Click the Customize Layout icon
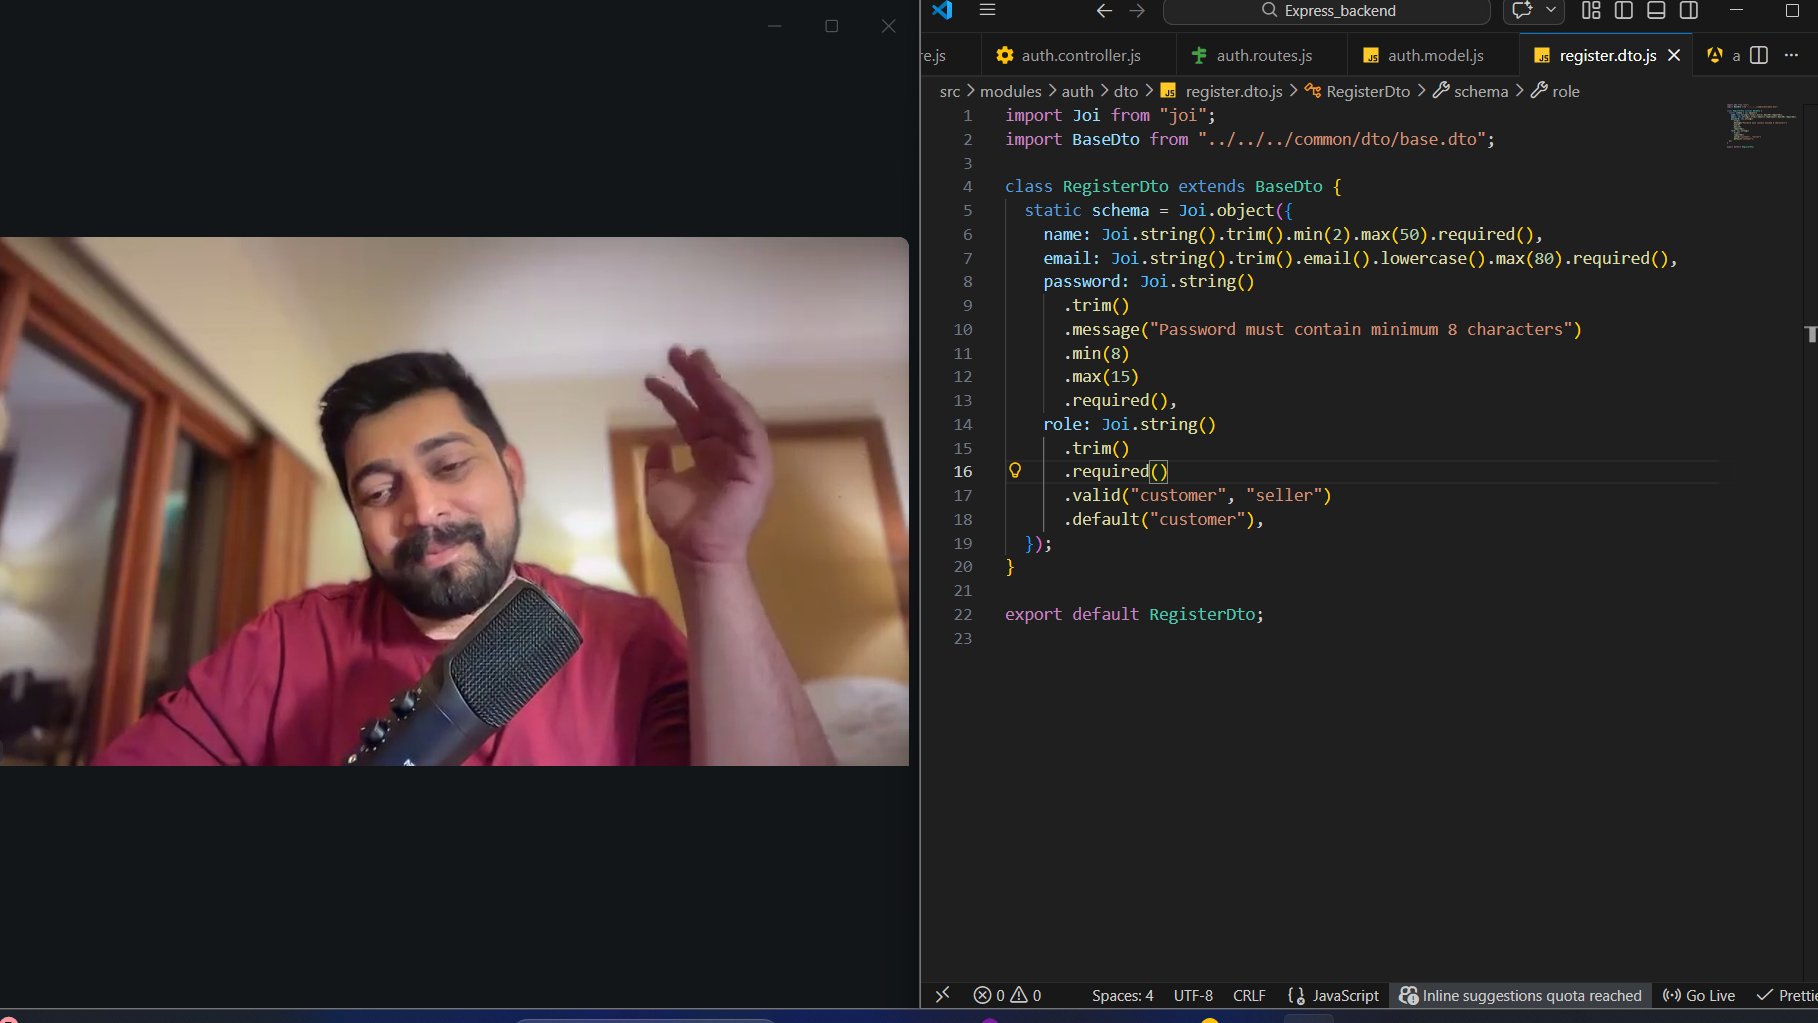 (1591, 10)
